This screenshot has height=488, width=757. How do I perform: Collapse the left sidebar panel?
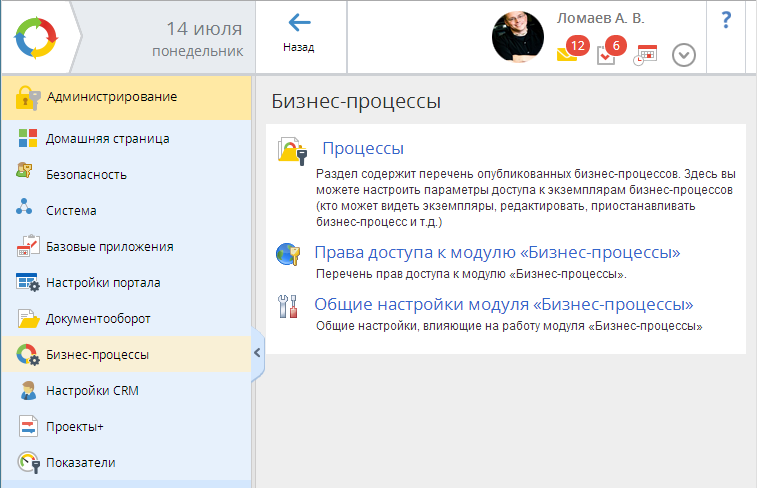[258, 352]
